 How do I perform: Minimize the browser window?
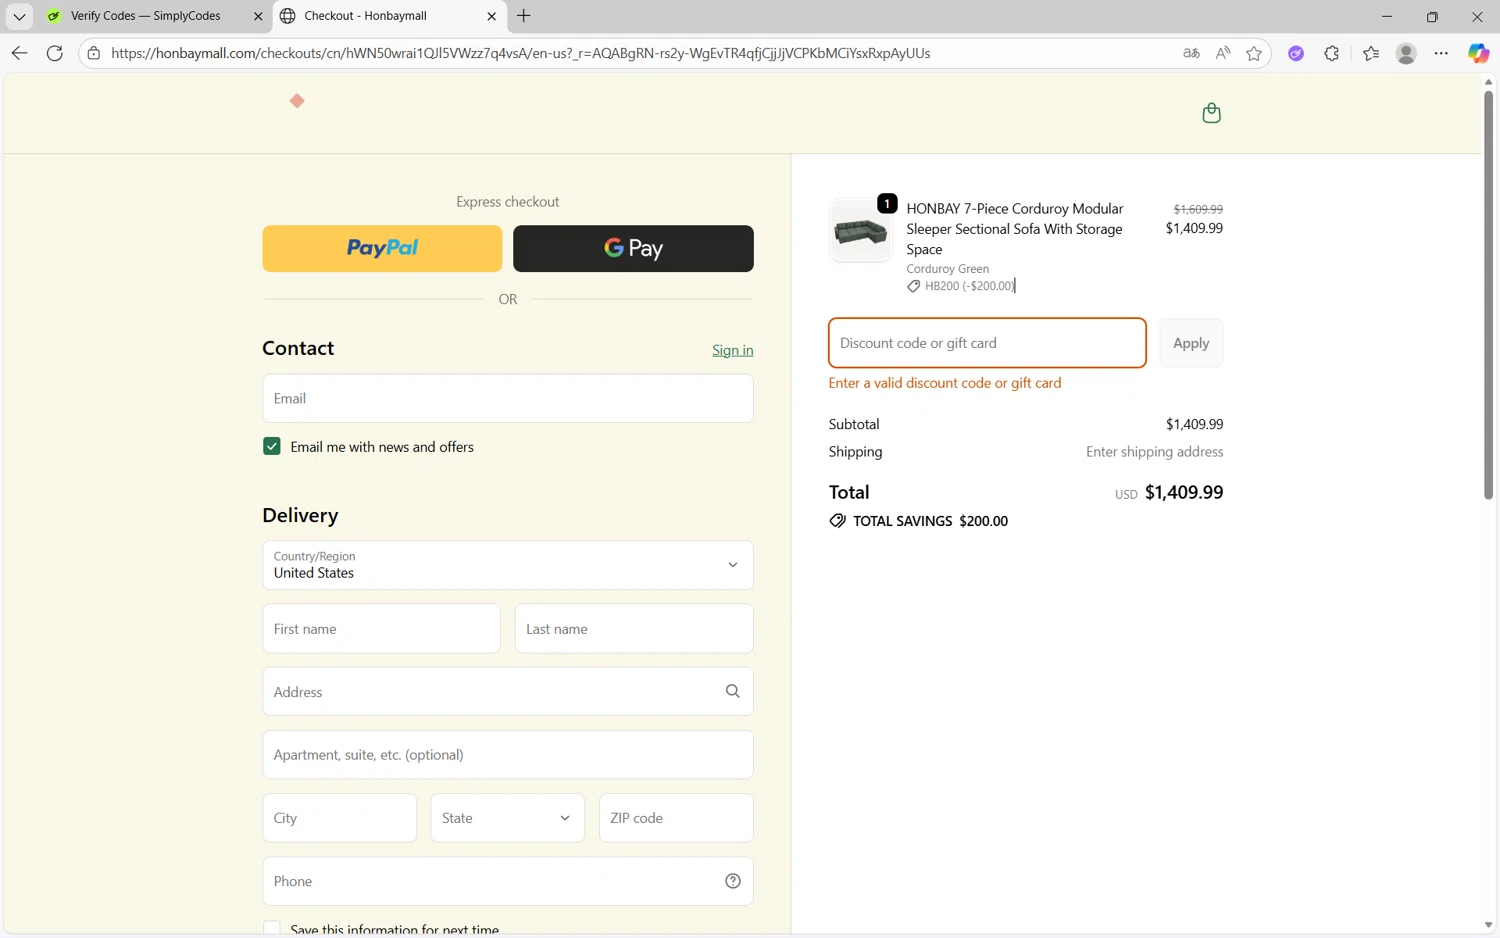[1387, 16]
